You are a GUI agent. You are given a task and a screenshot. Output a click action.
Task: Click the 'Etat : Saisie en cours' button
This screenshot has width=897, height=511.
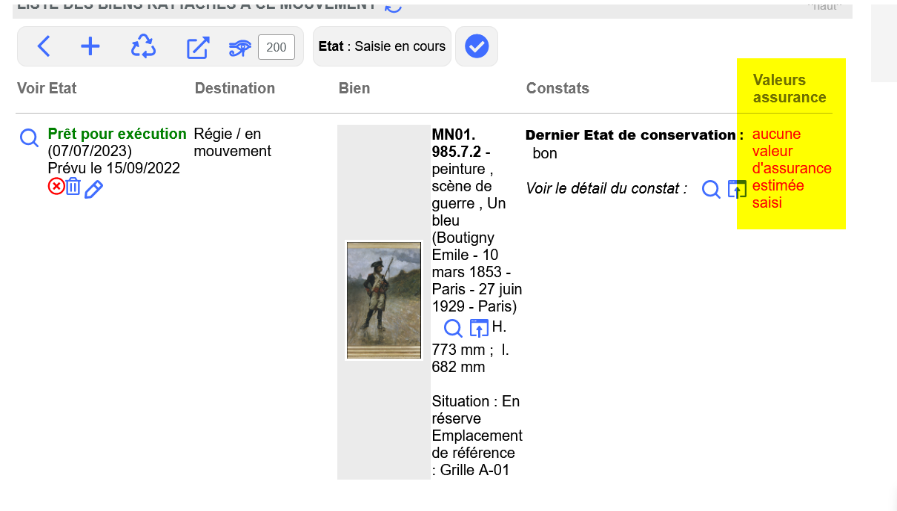pyautogui.click(x=382, y=47)
